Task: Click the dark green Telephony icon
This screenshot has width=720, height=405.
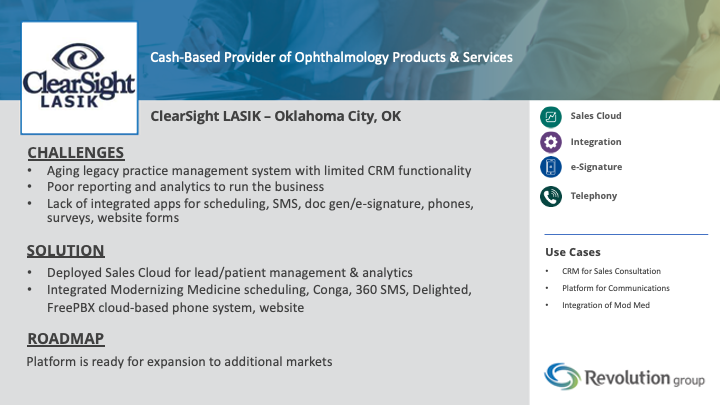Action: [551, 197]
